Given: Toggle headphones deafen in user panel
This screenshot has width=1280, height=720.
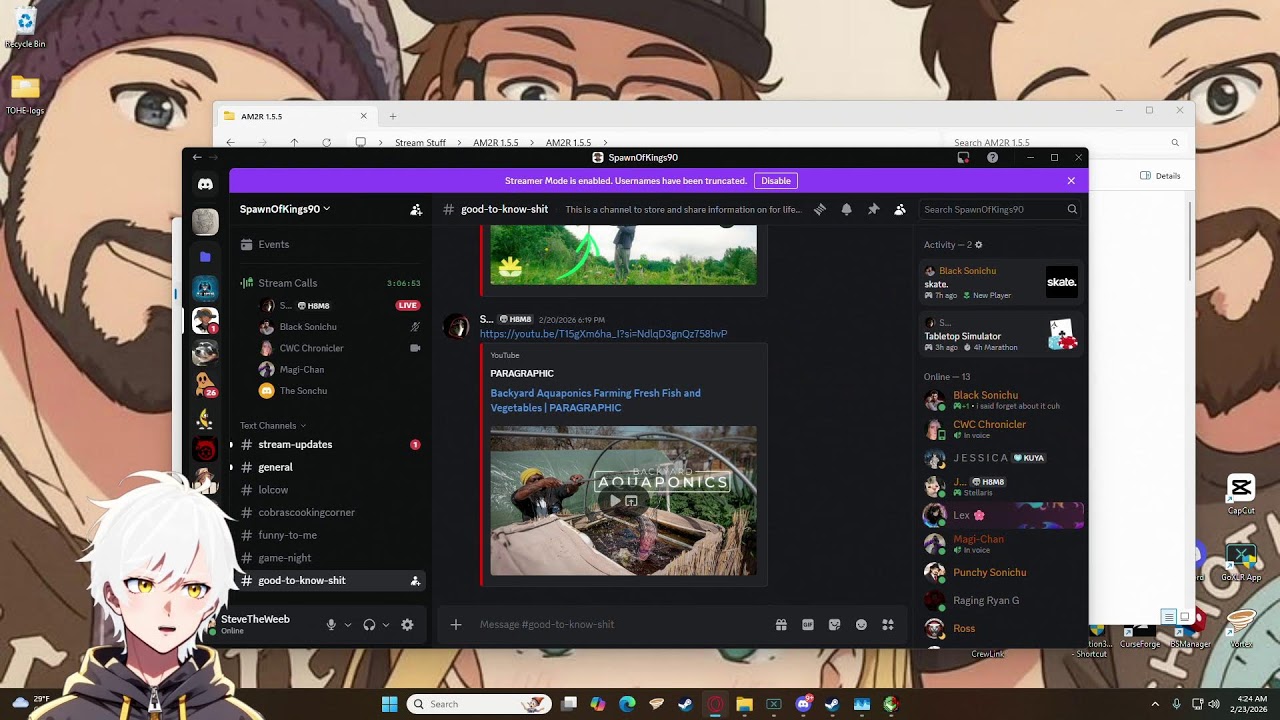Looking at the screenshot, I should (x=369, y=625).
